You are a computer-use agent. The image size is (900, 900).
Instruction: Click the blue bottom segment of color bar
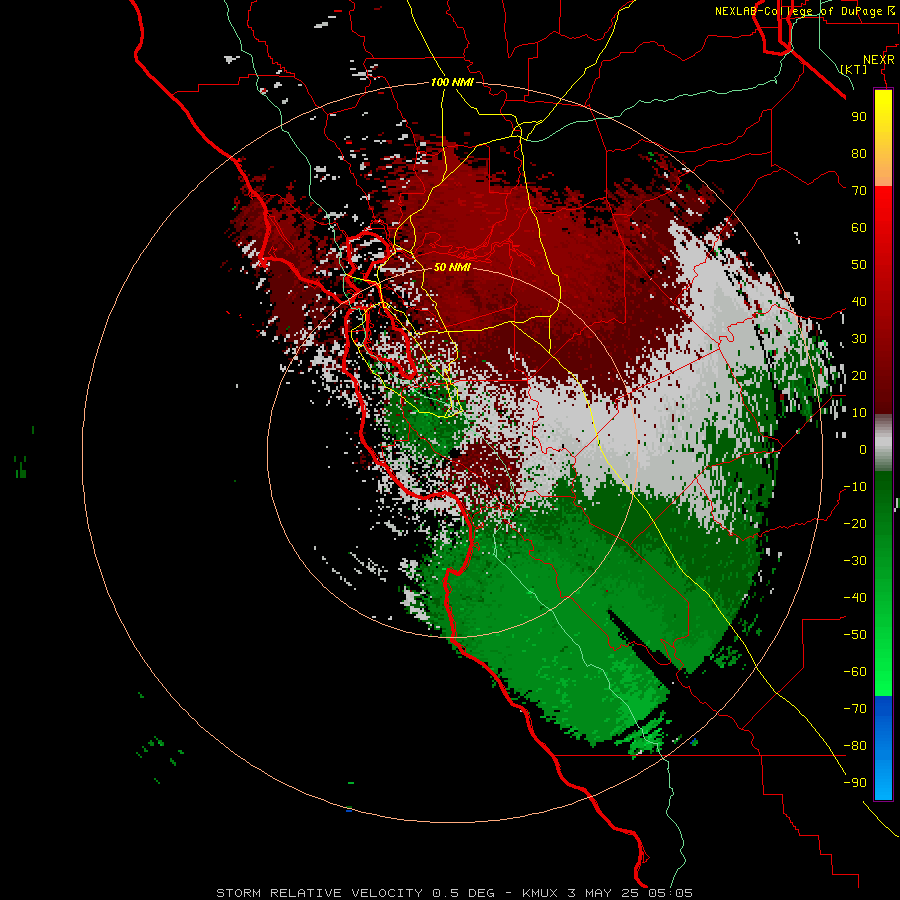pos(883,748)
